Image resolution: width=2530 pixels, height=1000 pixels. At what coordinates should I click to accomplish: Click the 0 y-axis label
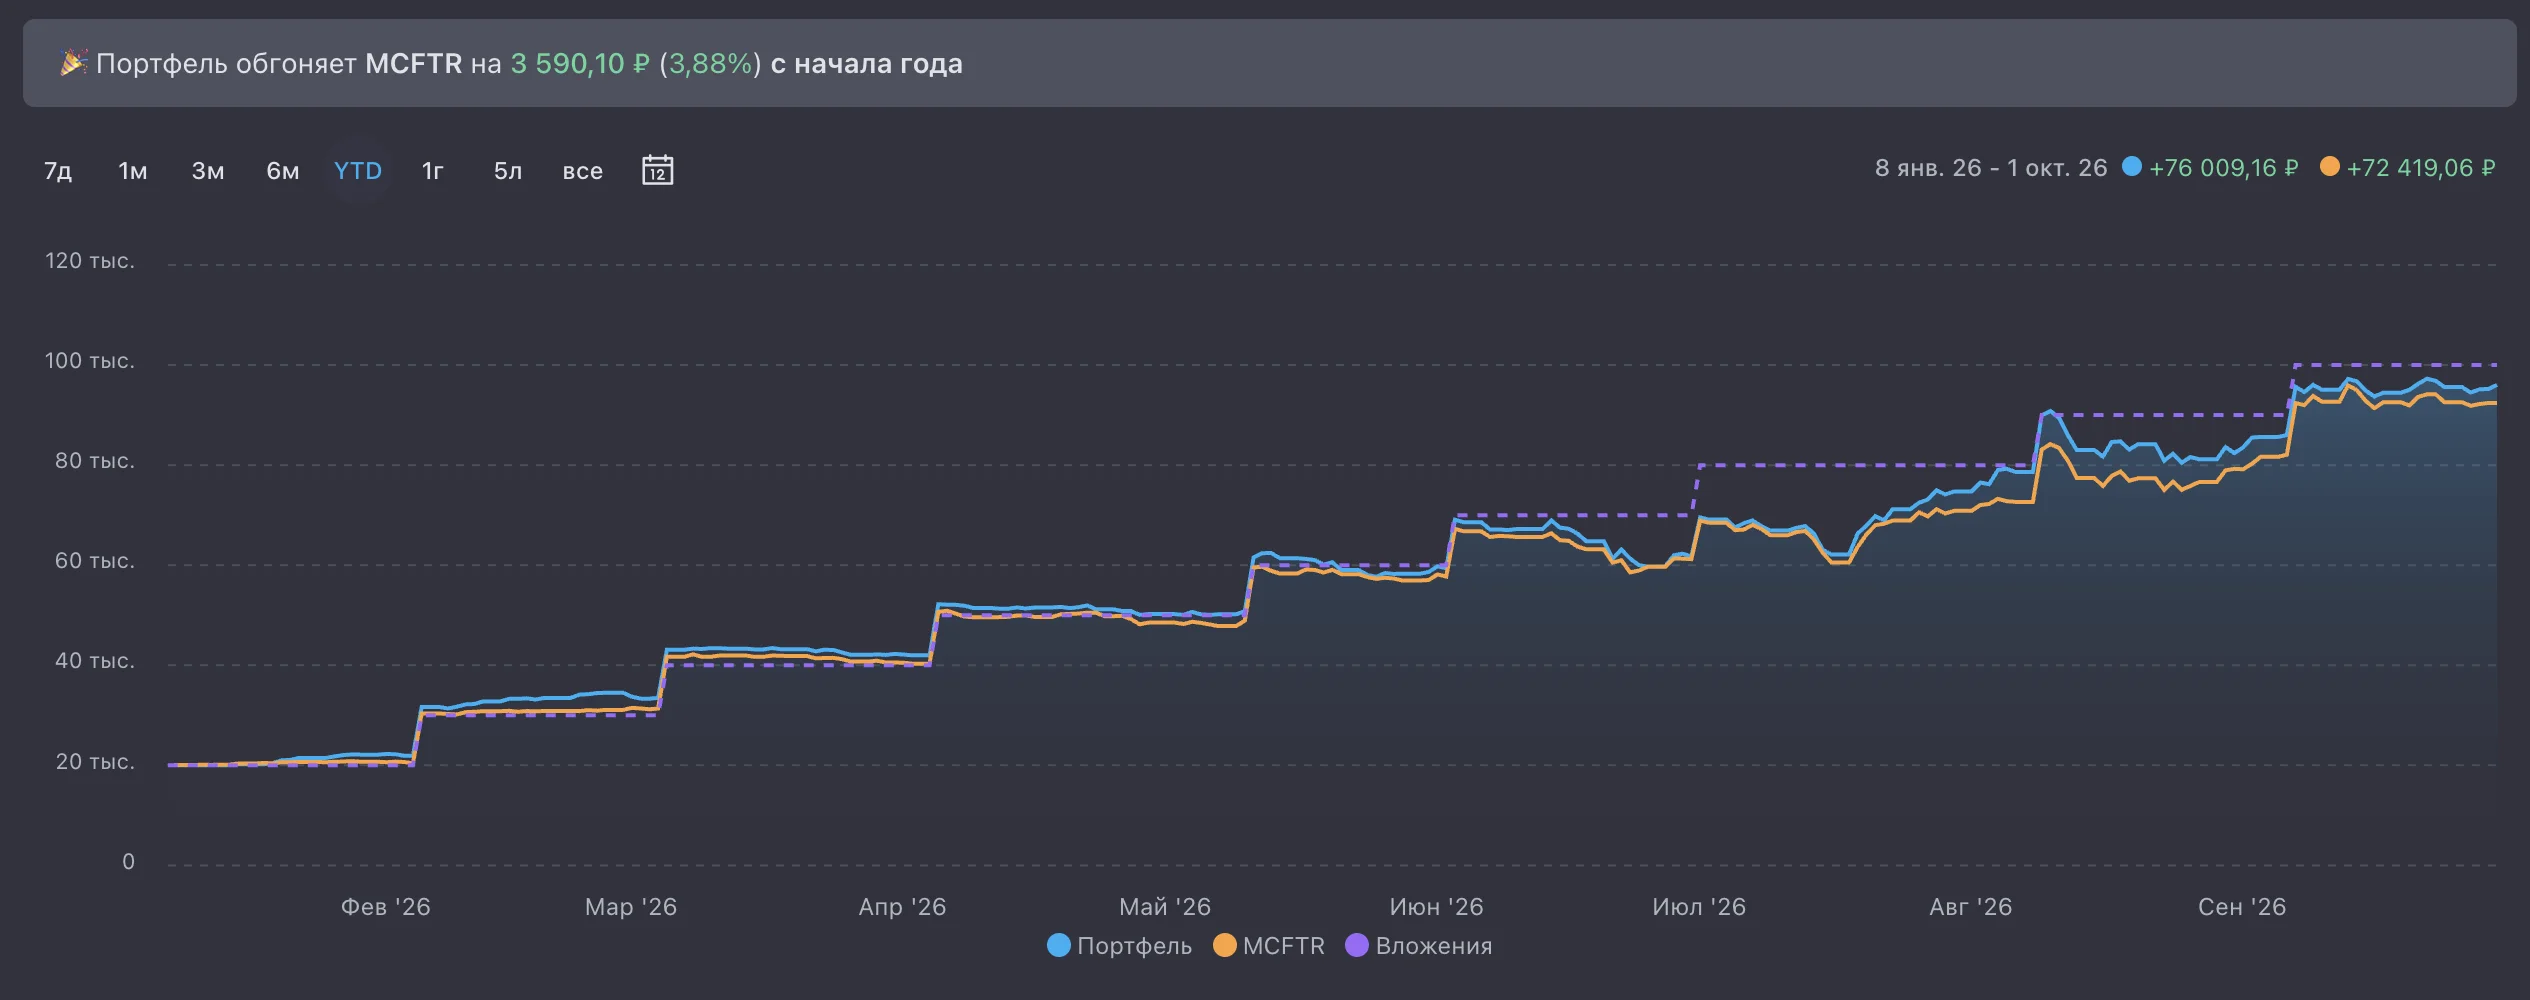[x=128, y=862]
